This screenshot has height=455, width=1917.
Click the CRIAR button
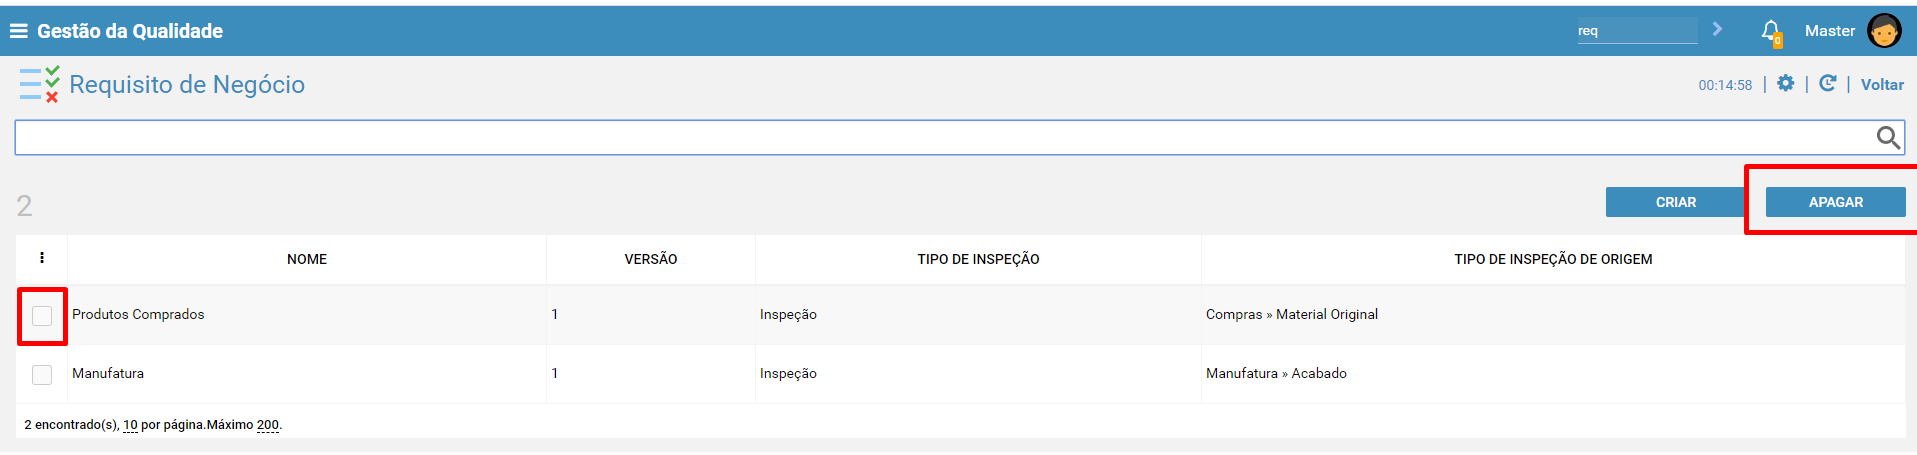click(x=1676, y=202)
